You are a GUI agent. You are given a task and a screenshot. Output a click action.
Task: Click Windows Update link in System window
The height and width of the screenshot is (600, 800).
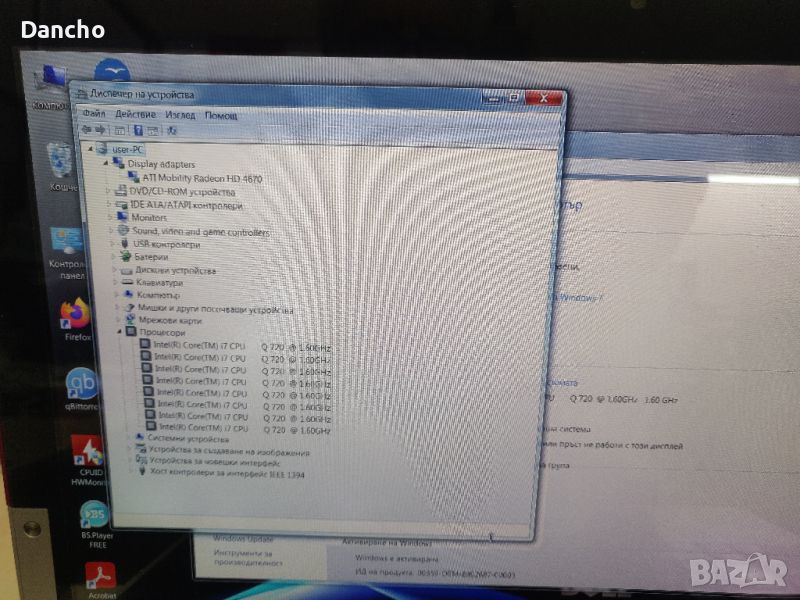tap(243, 539)
